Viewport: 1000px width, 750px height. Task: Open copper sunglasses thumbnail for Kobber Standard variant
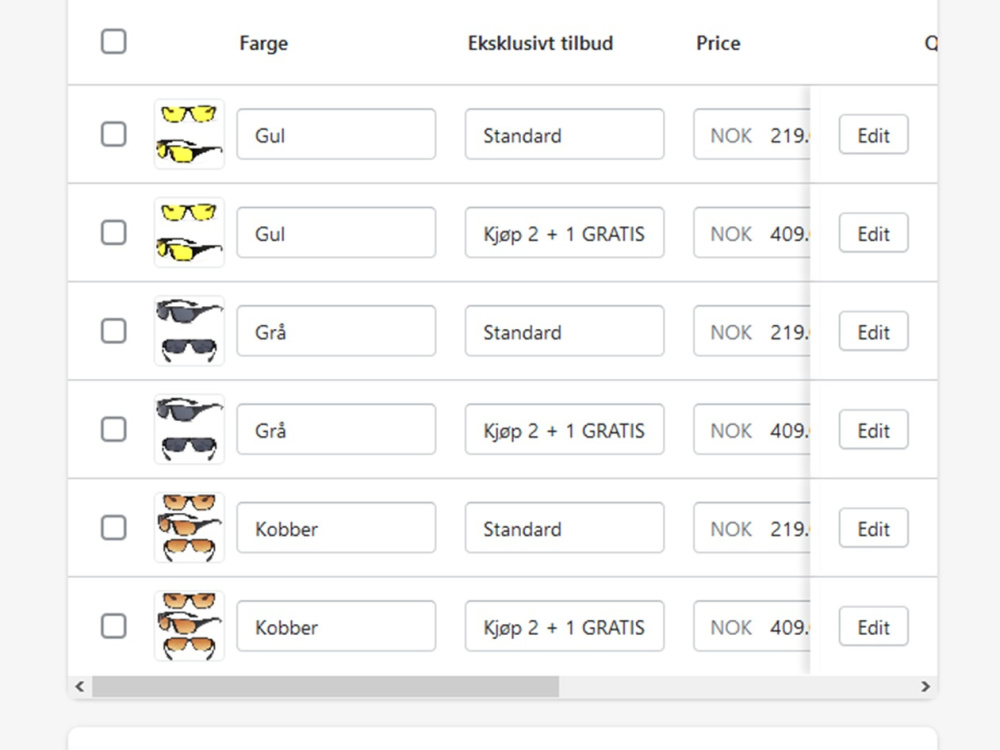point(189,527)
